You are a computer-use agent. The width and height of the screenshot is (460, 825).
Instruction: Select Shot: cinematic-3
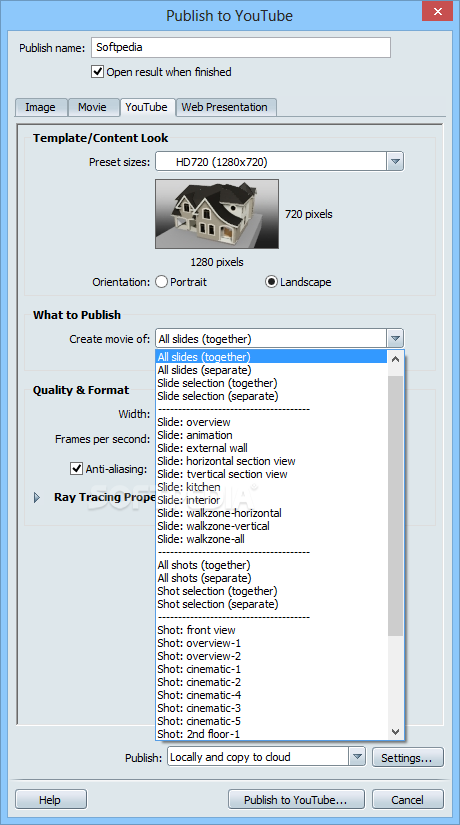[272, 708]
